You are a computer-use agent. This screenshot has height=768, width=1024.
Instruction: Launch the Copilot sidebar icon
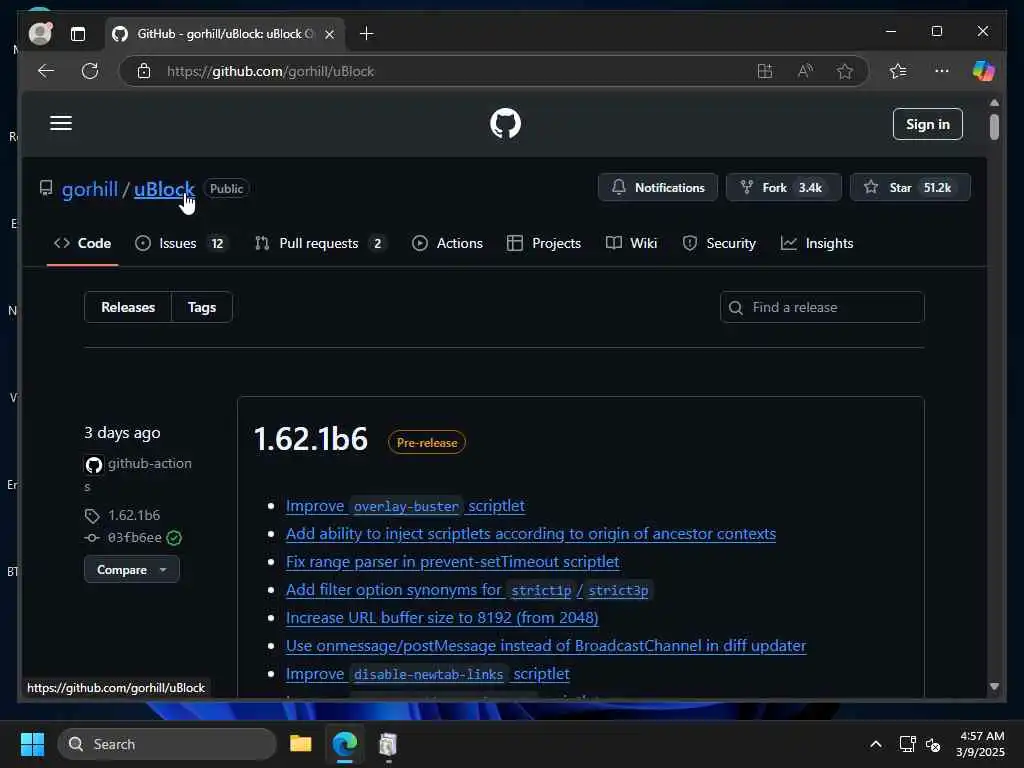pos(983,71)
